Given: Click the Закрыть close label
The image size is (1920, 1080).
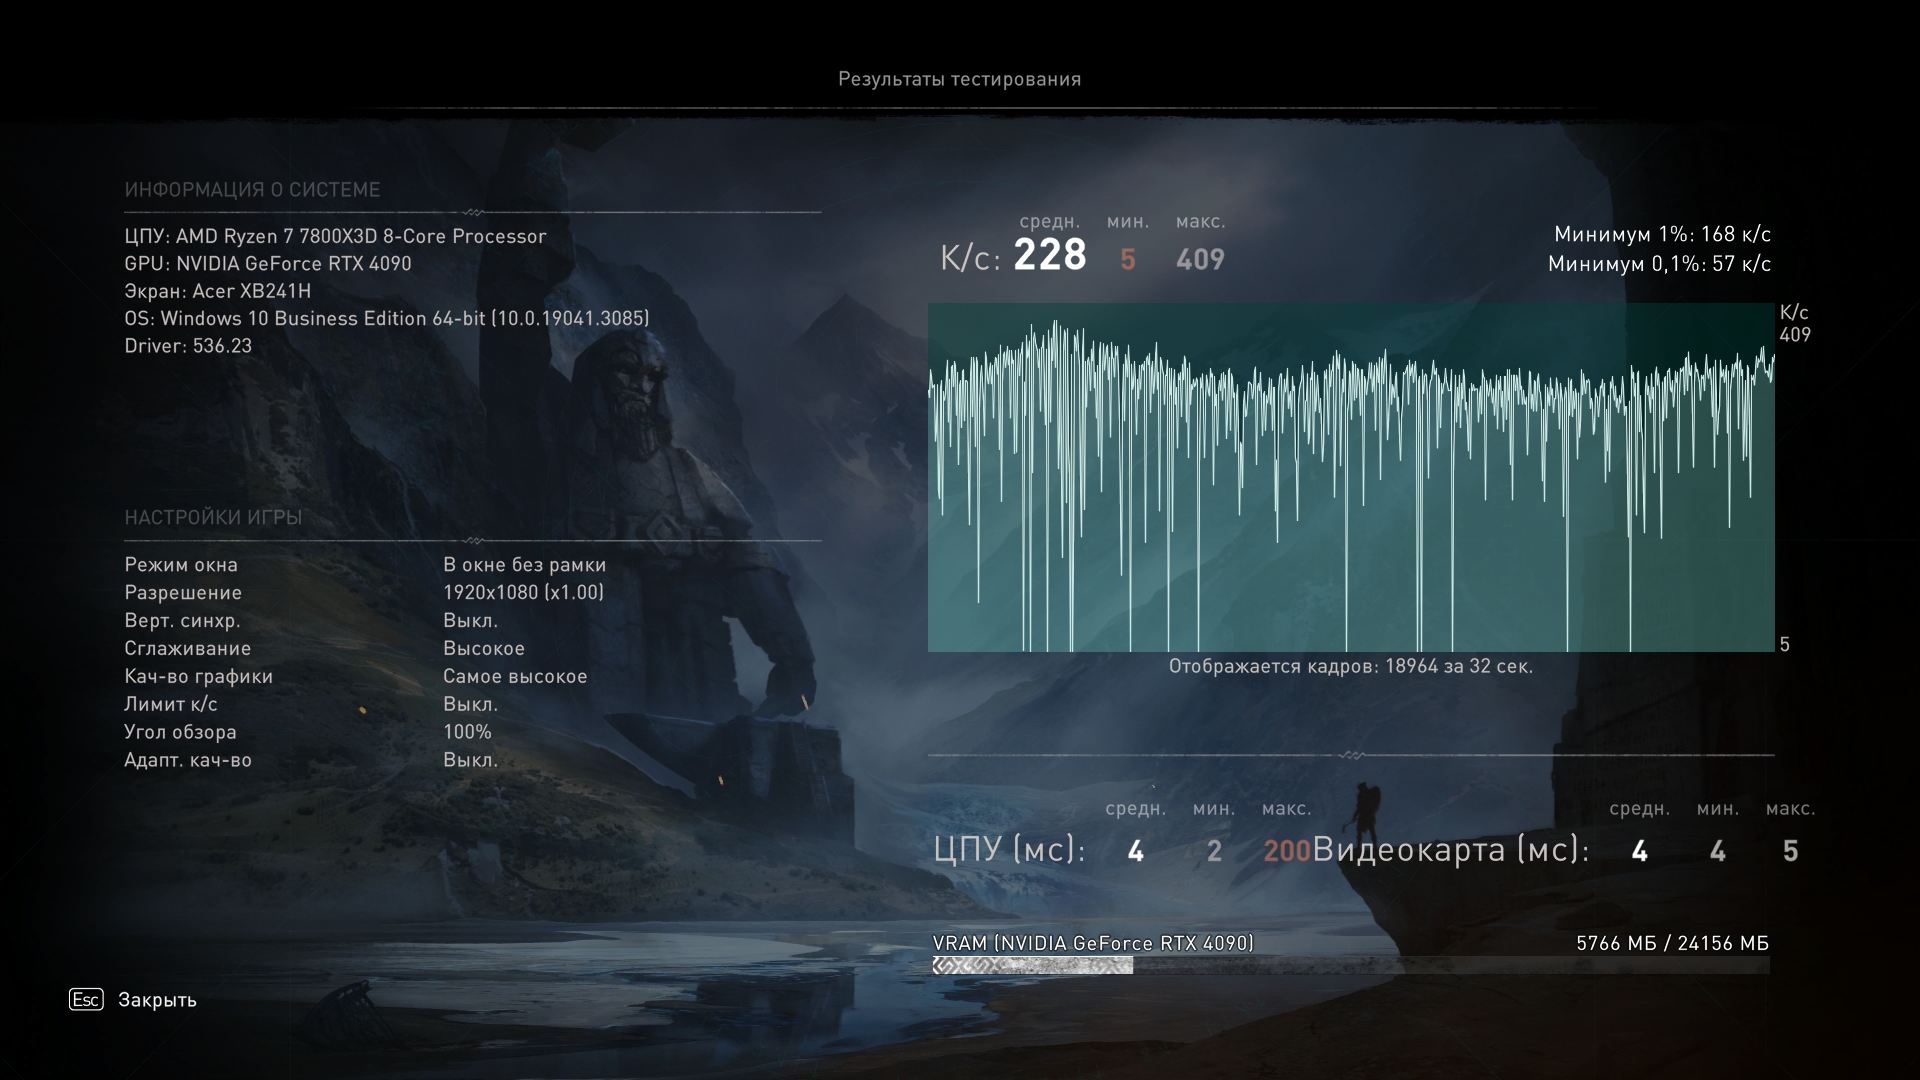Looking at the screenshot, I should 157,1000.
